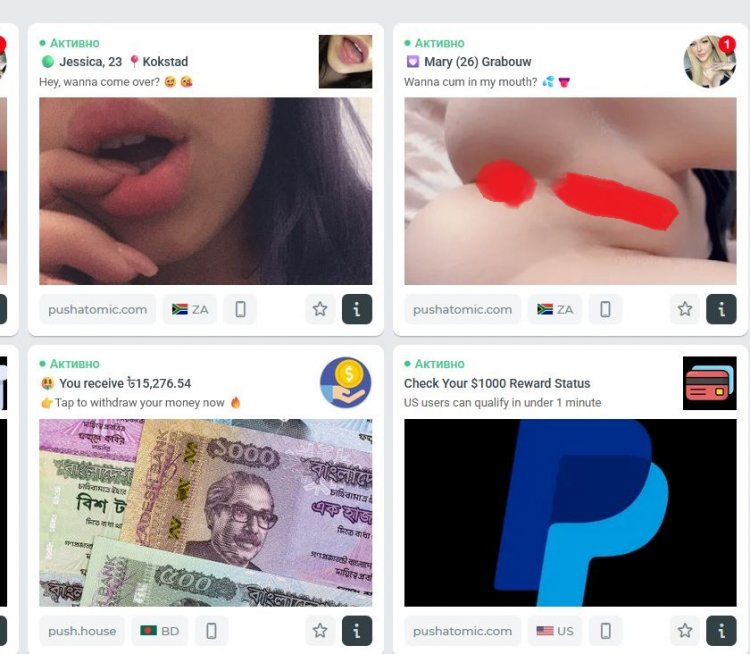Open info for the Jessica, 23 ad
Image resolution: width=750 pixels, height=654 pixels.
pos(357,309)
